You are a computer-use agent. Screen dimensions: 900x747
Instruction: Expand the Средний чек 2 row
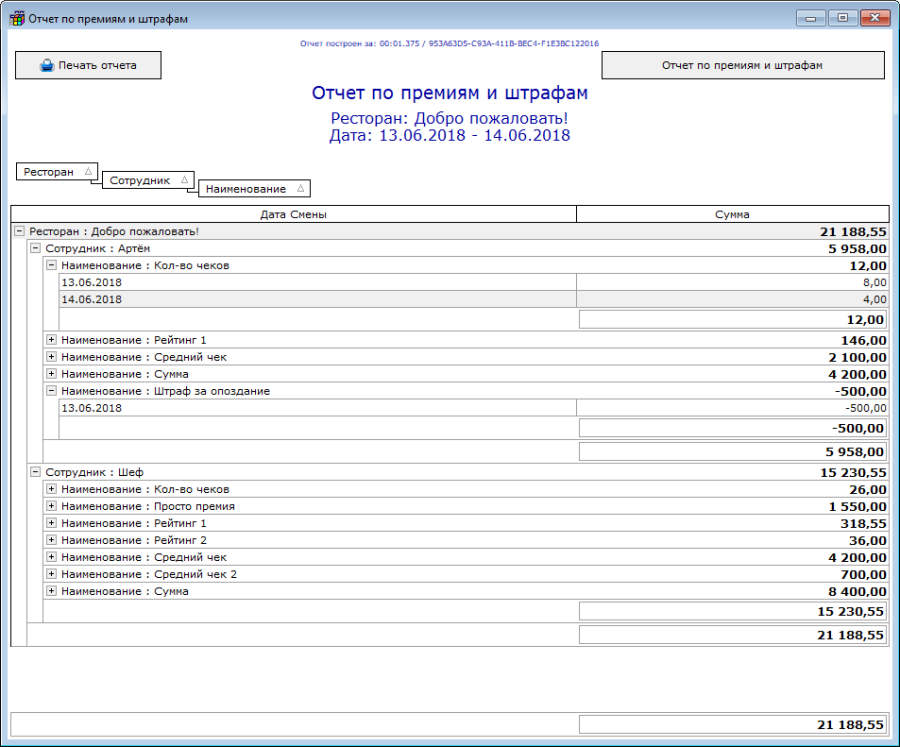(51, 575)
